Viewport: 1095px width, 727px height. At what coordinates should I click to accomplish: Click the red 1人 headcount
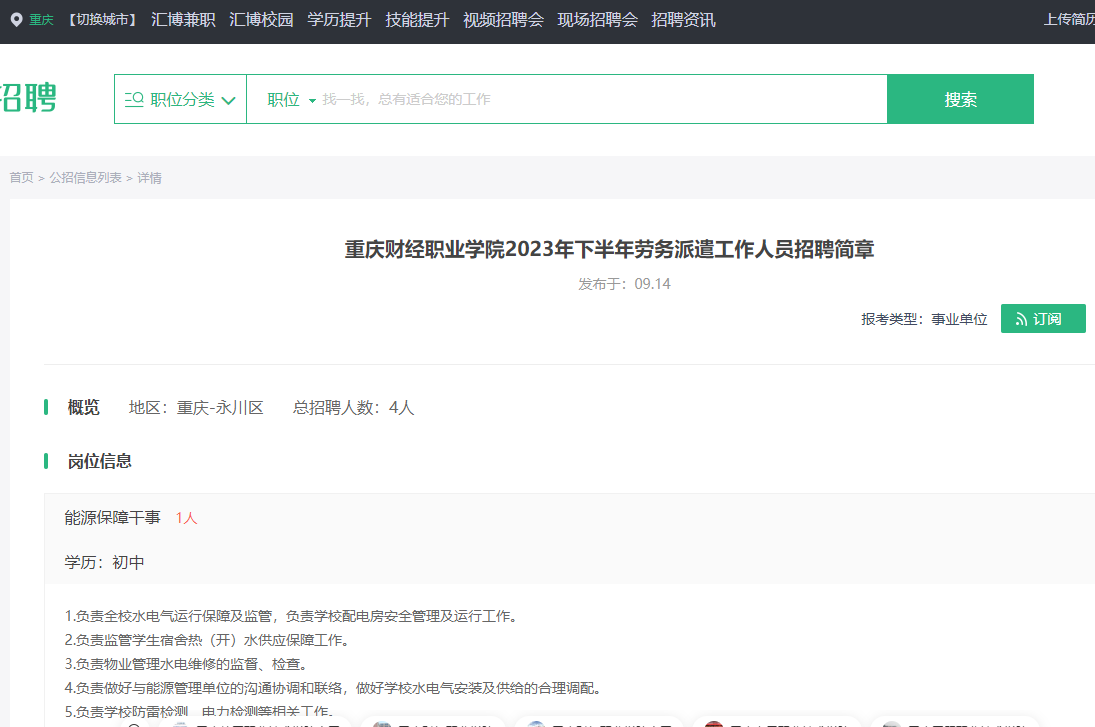coord(186,517)
